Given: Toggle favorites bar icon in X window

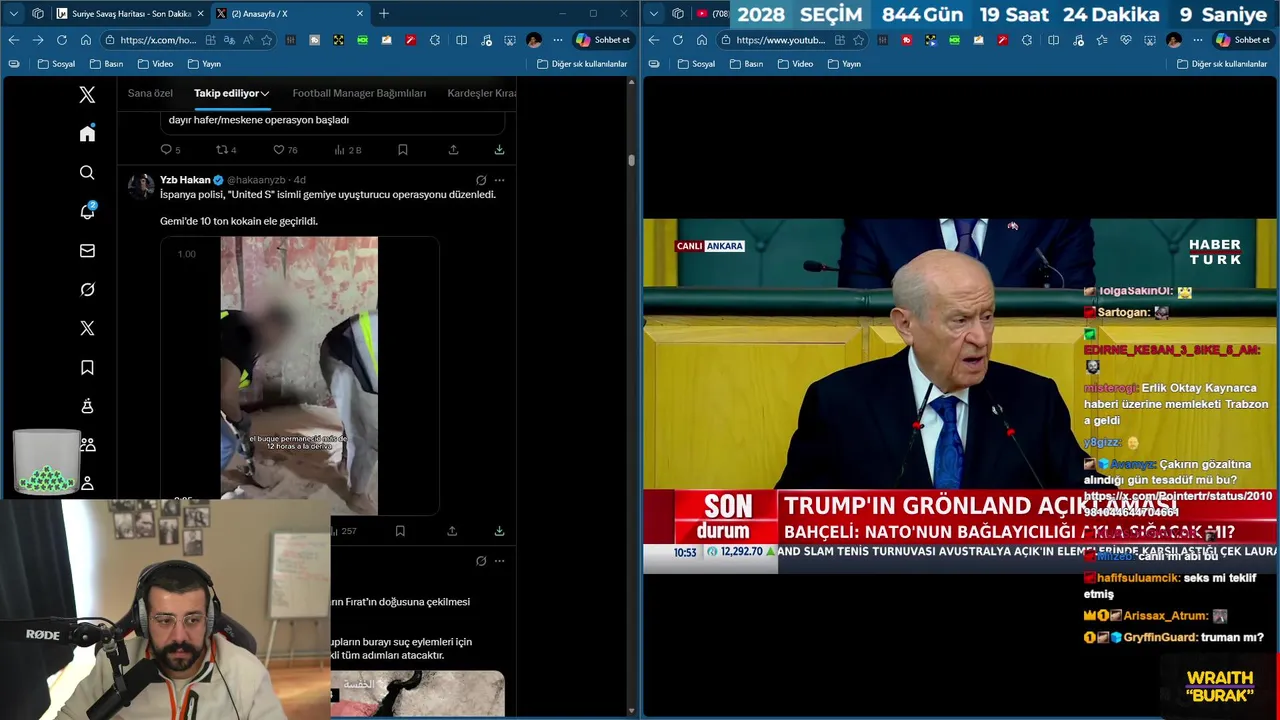Looking at the screenshot, I should [x=13, y=64].
